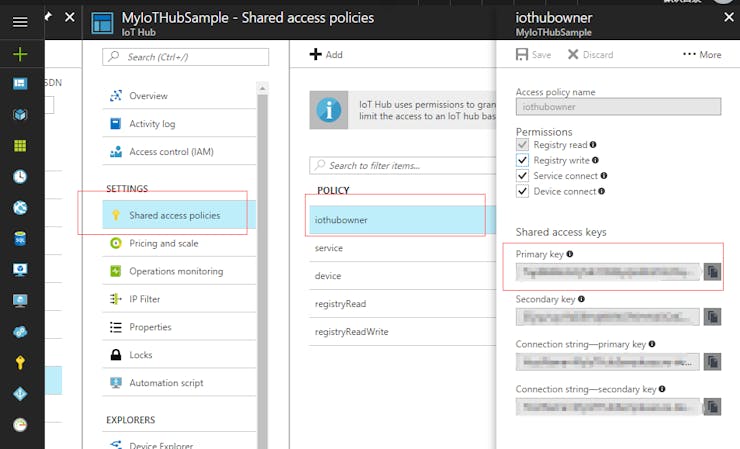Open the Cloud services icon in sidebar
Screen dimensions: 740x449
(x=20, y=332)
